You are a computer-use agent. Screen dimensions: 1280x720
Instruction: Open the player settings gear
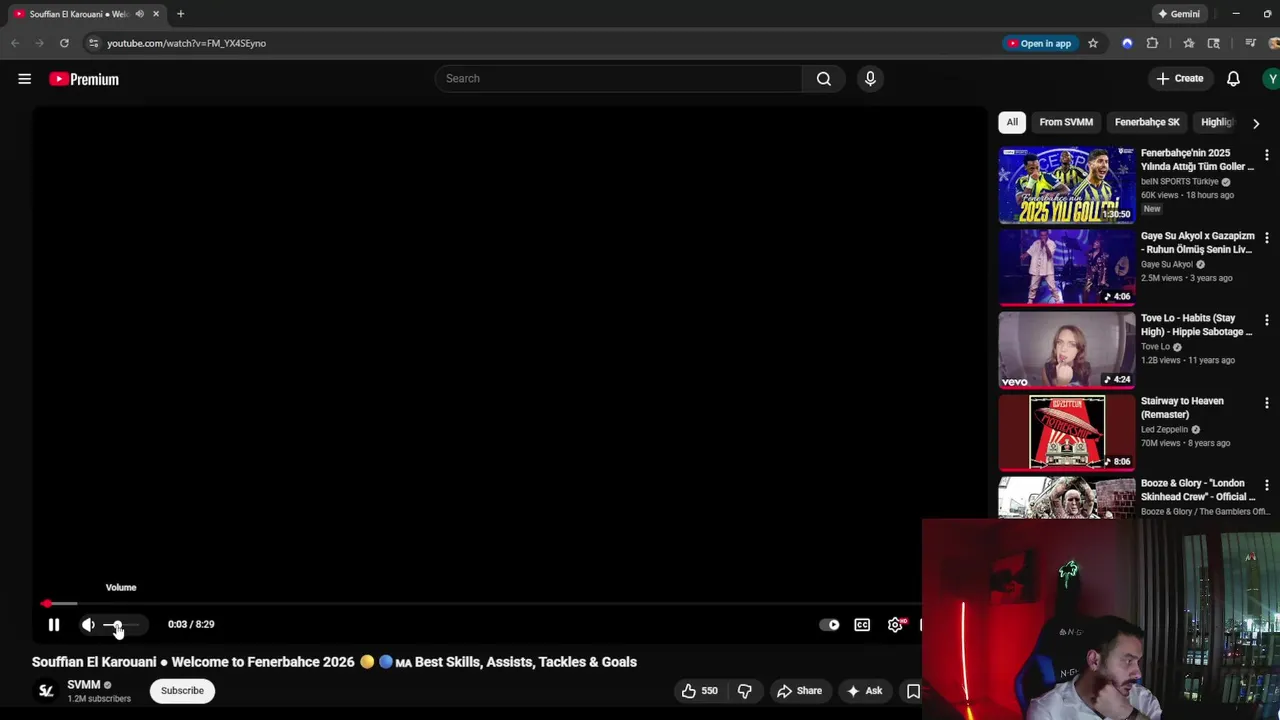[896, 625]
